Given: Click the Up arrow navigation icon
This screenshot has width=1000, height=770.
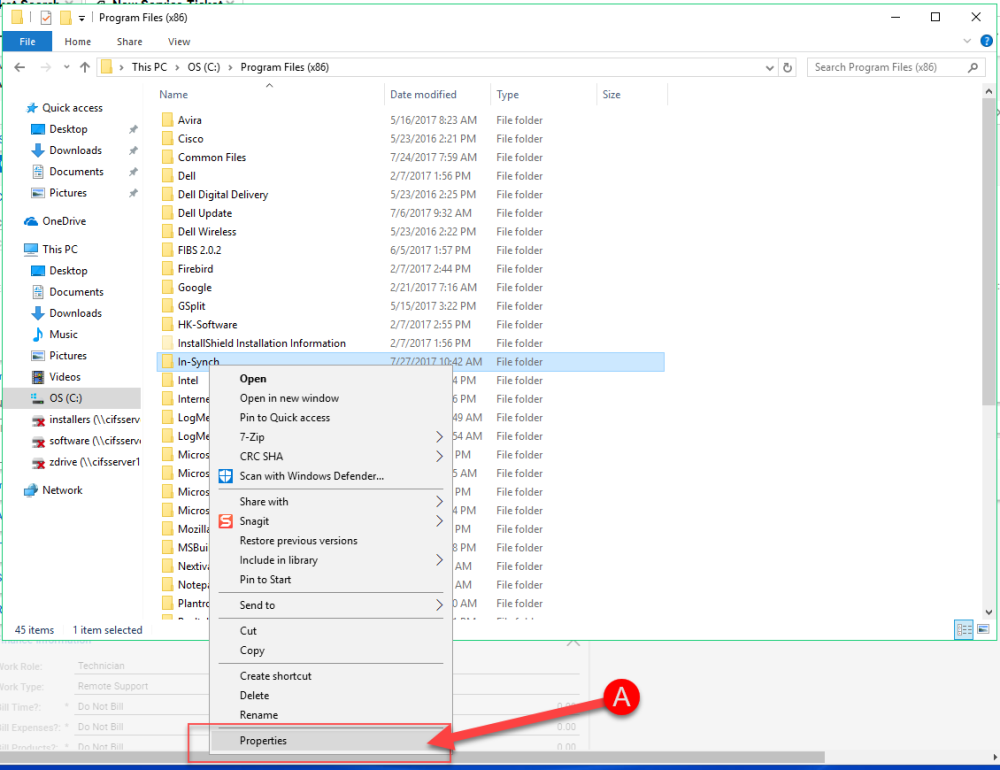Looking at the screenshot, I should tap(84, 67).
